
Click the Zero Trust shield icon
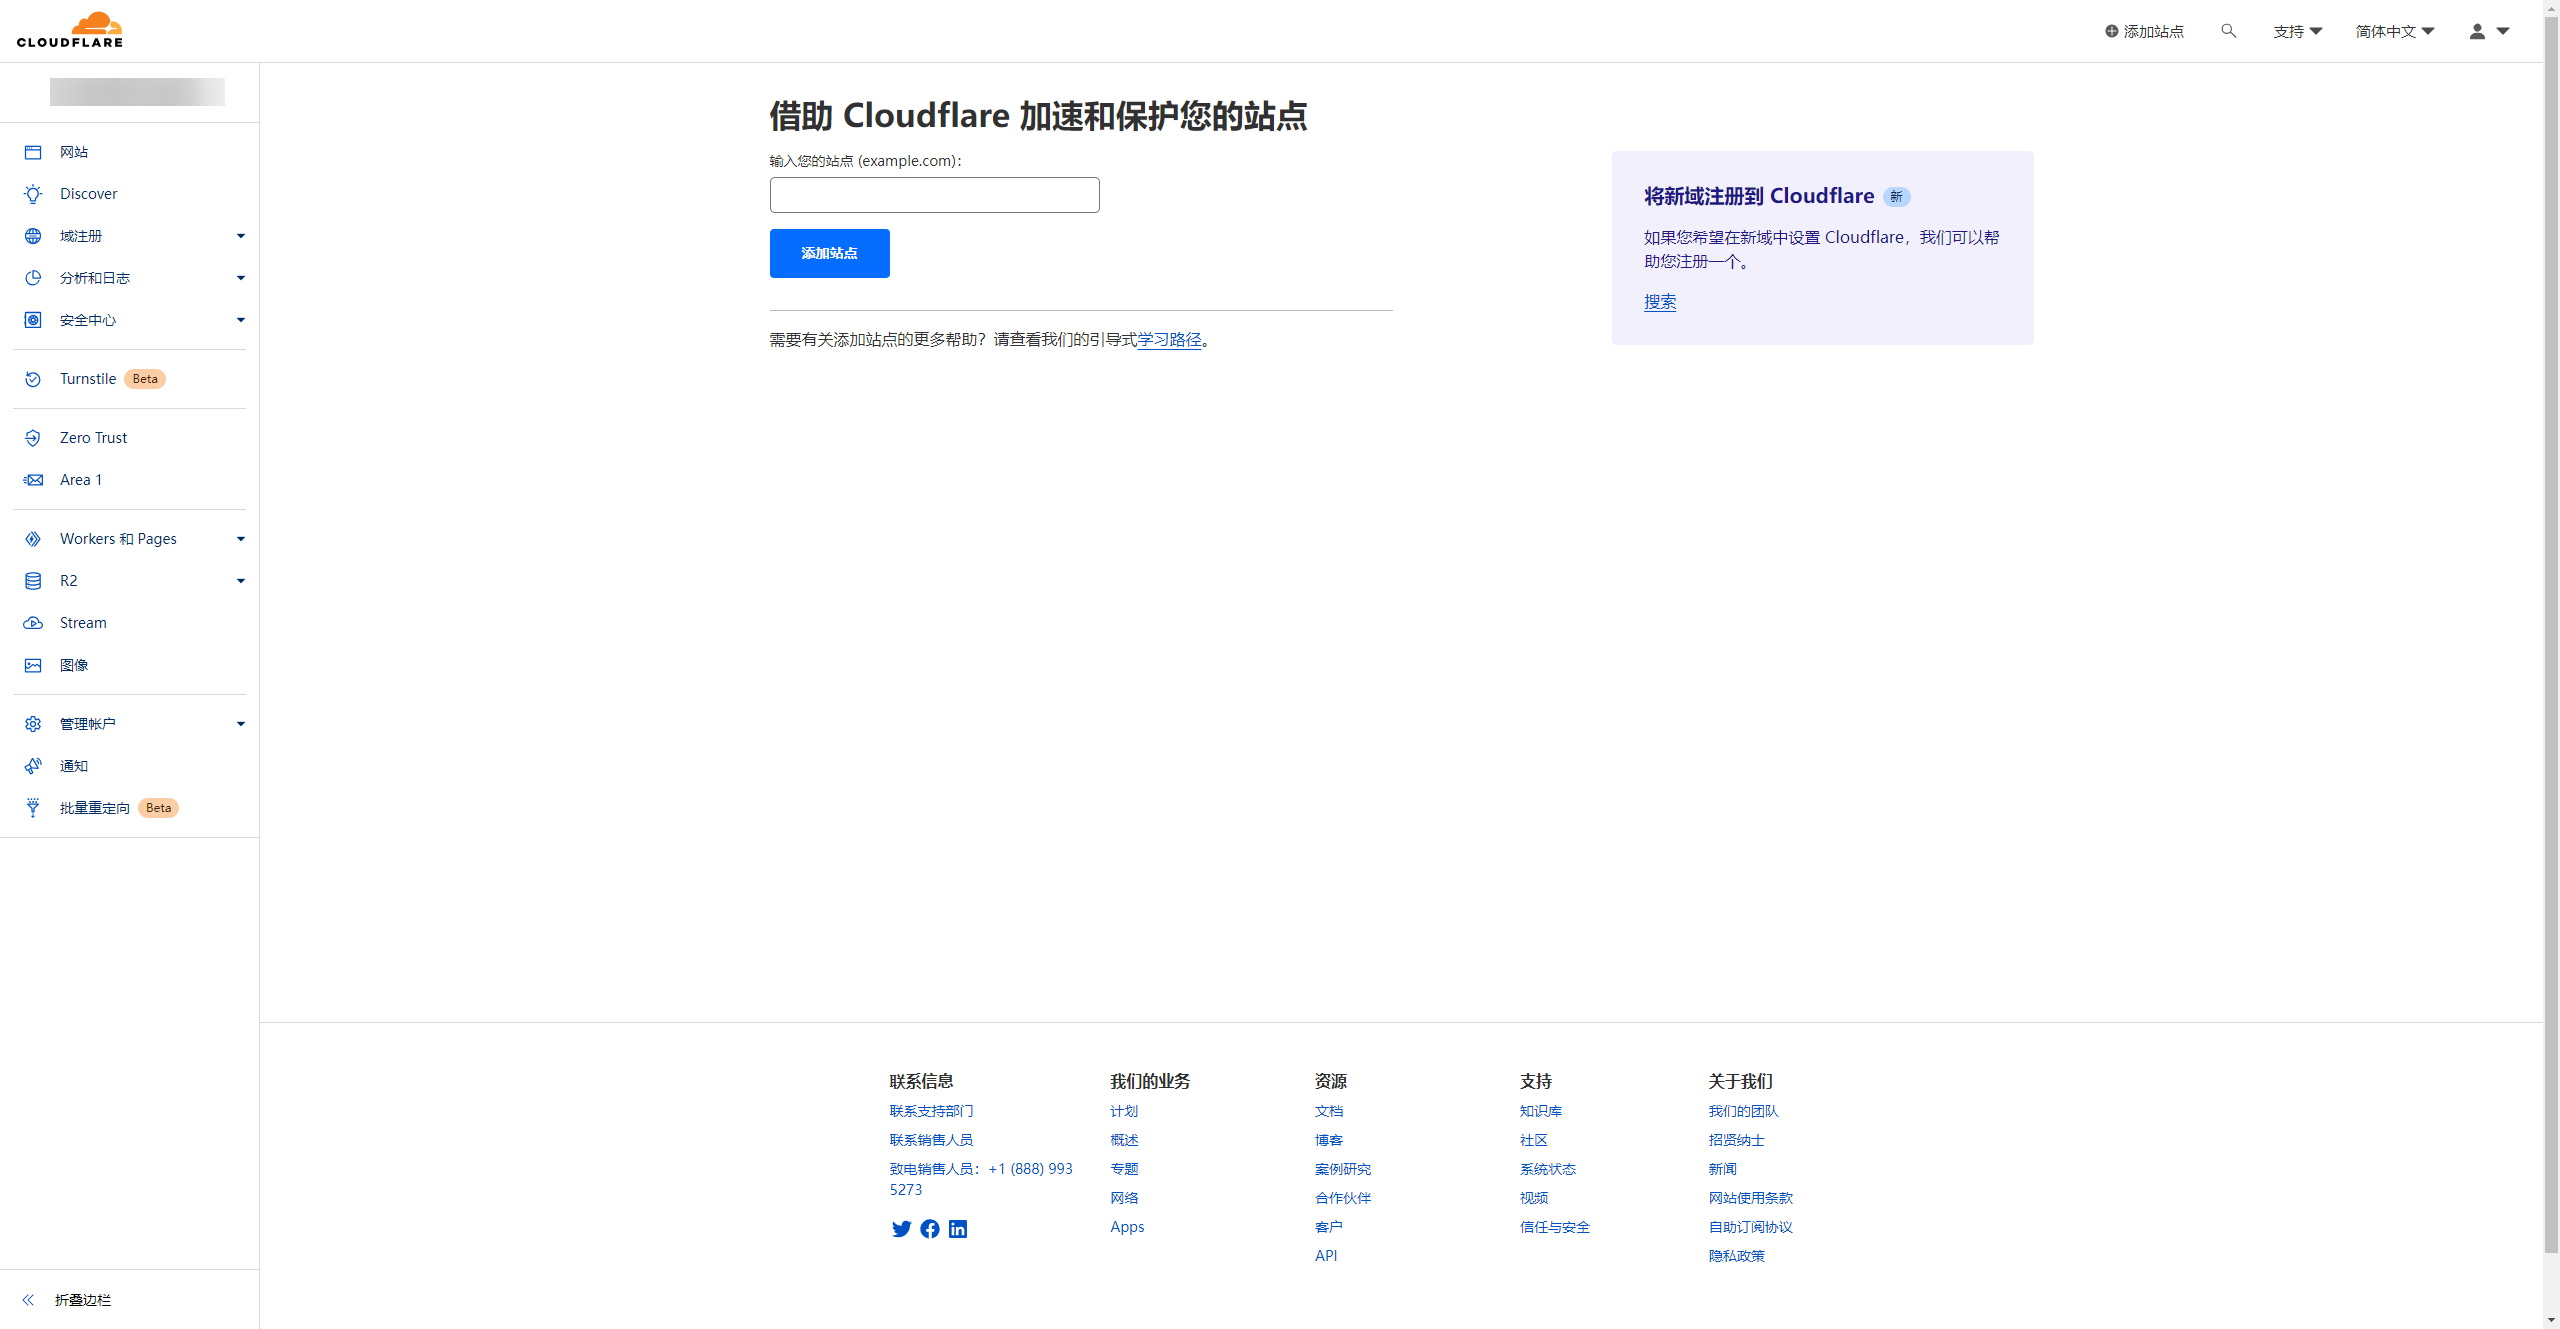click(33, 438)
